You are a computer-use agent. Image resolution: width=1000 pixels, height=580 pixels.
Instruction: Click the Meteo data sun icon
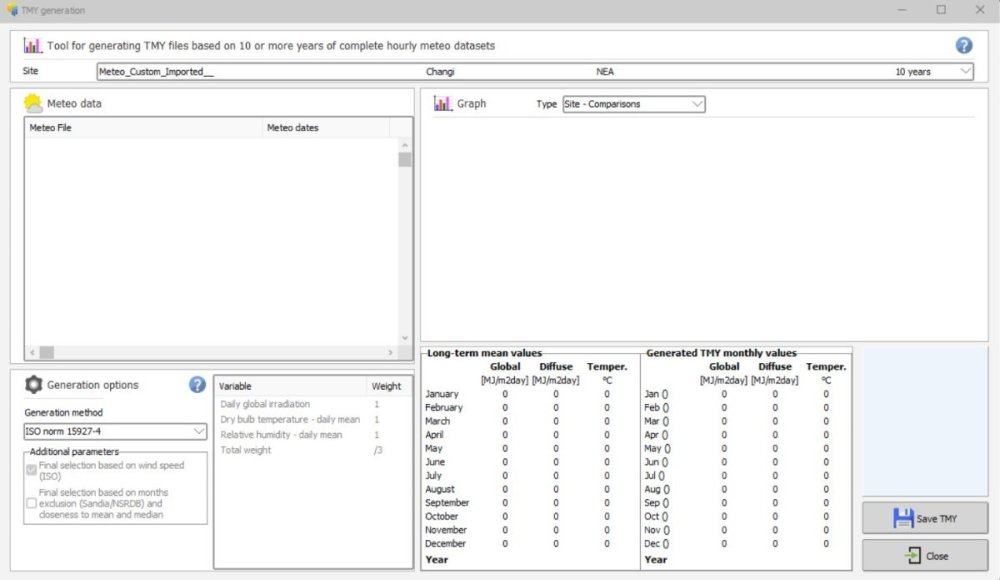click(x=33, y=103)
